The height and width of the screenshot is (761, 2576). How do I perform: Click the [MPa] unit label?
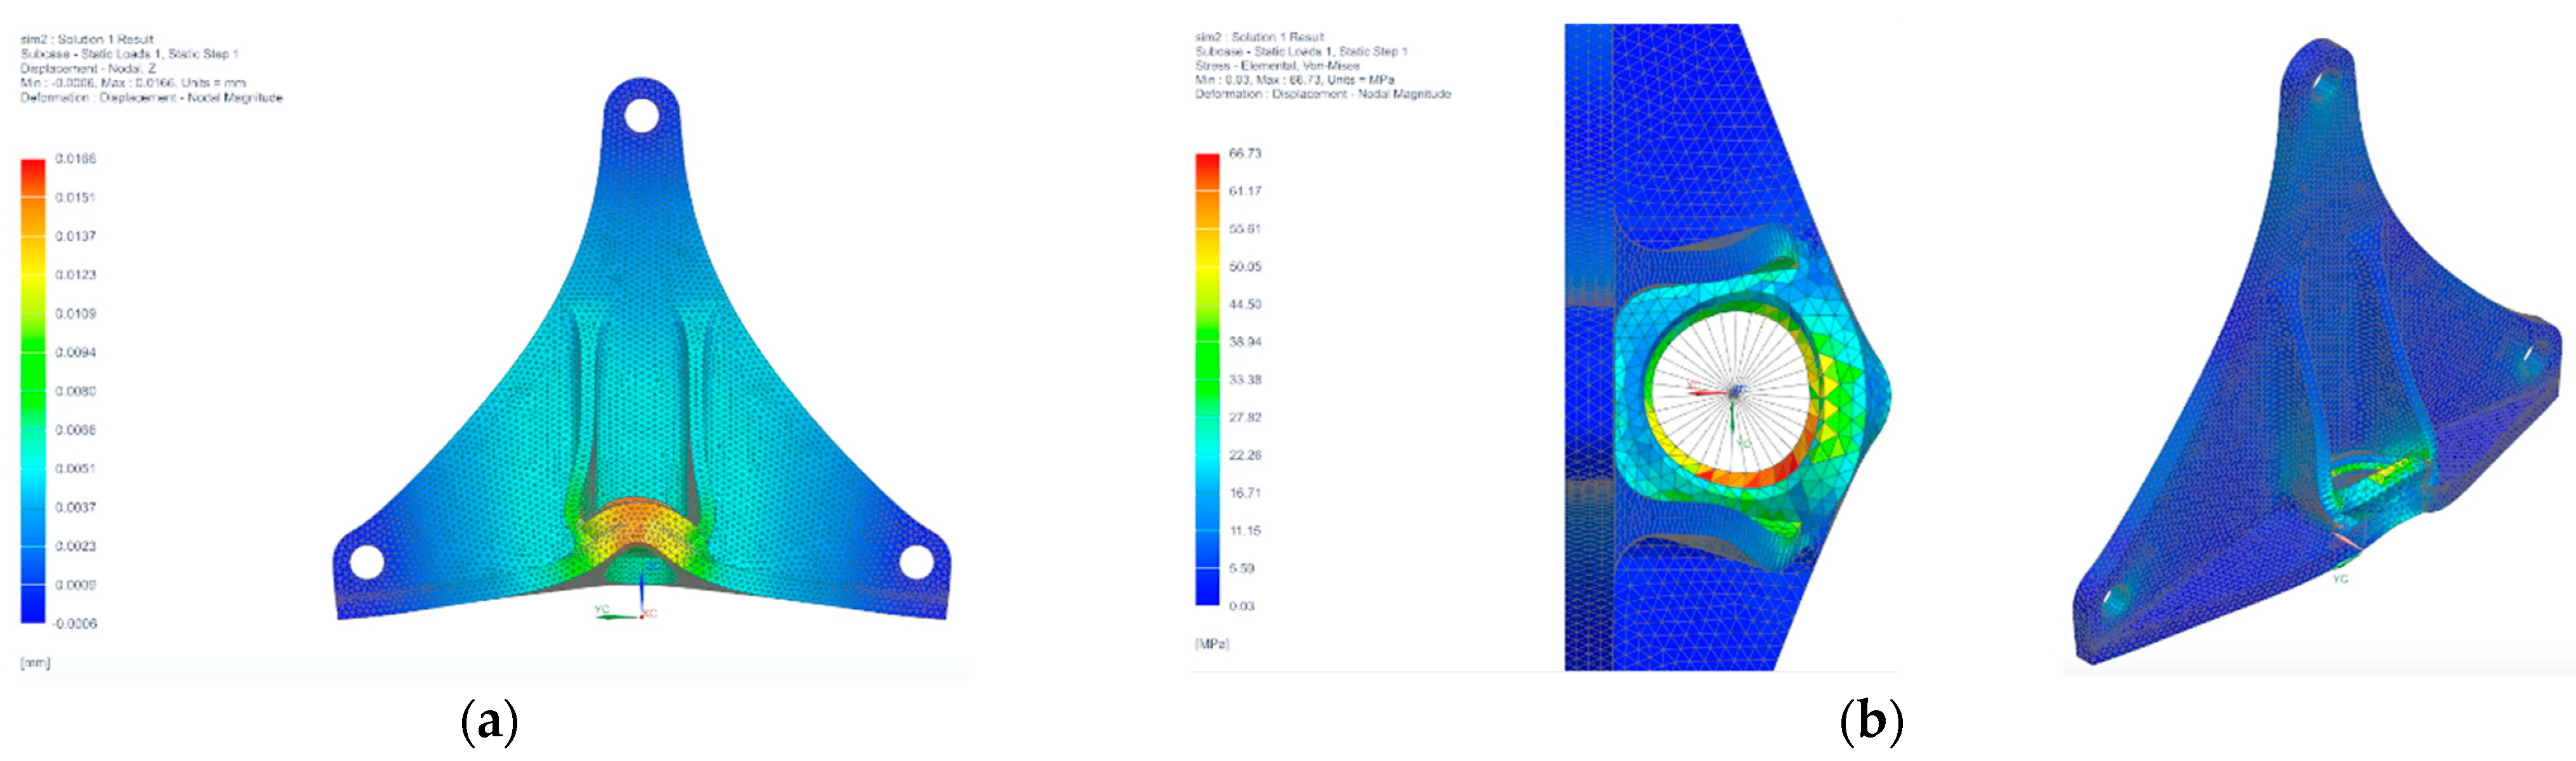coord(1212,644)
